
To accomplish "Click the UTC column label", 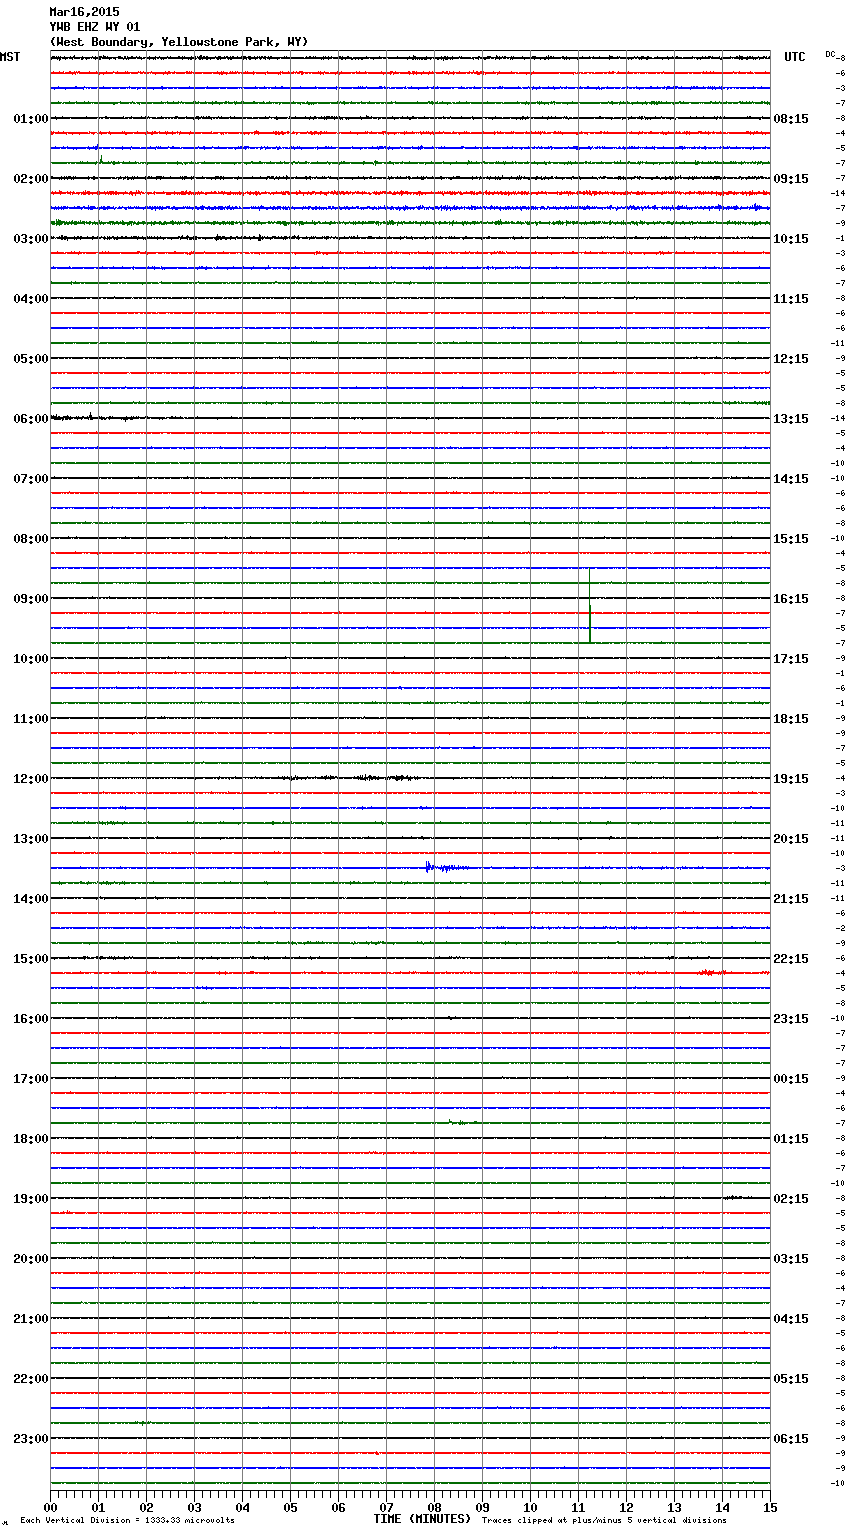I will (795, 57).
